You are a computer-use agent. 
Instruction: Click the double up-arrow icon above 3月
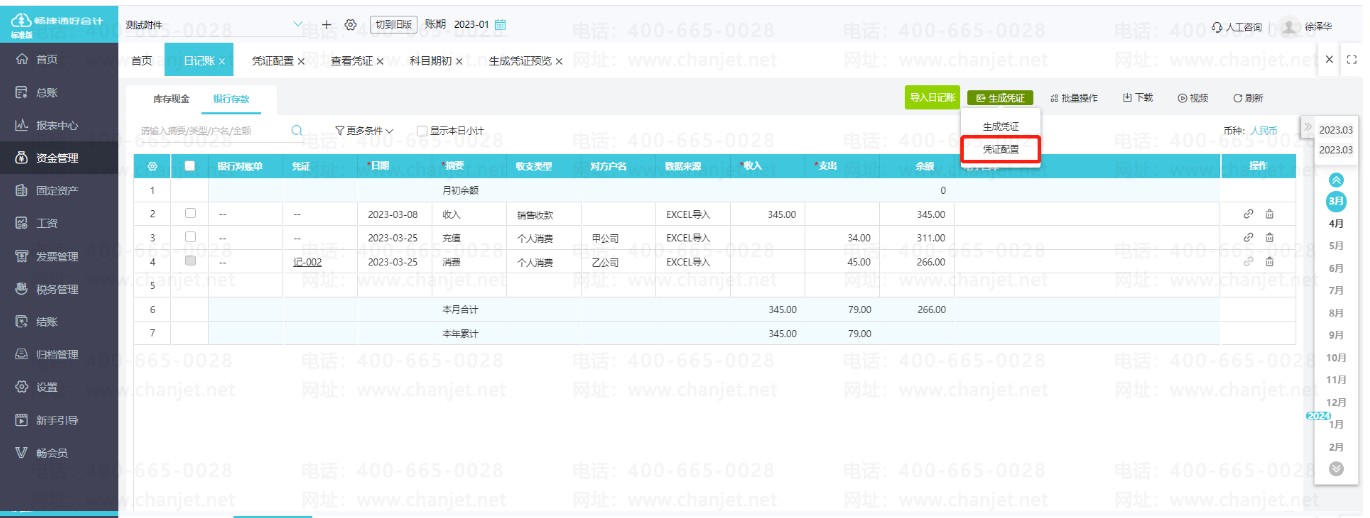[x=1336, y=180]
